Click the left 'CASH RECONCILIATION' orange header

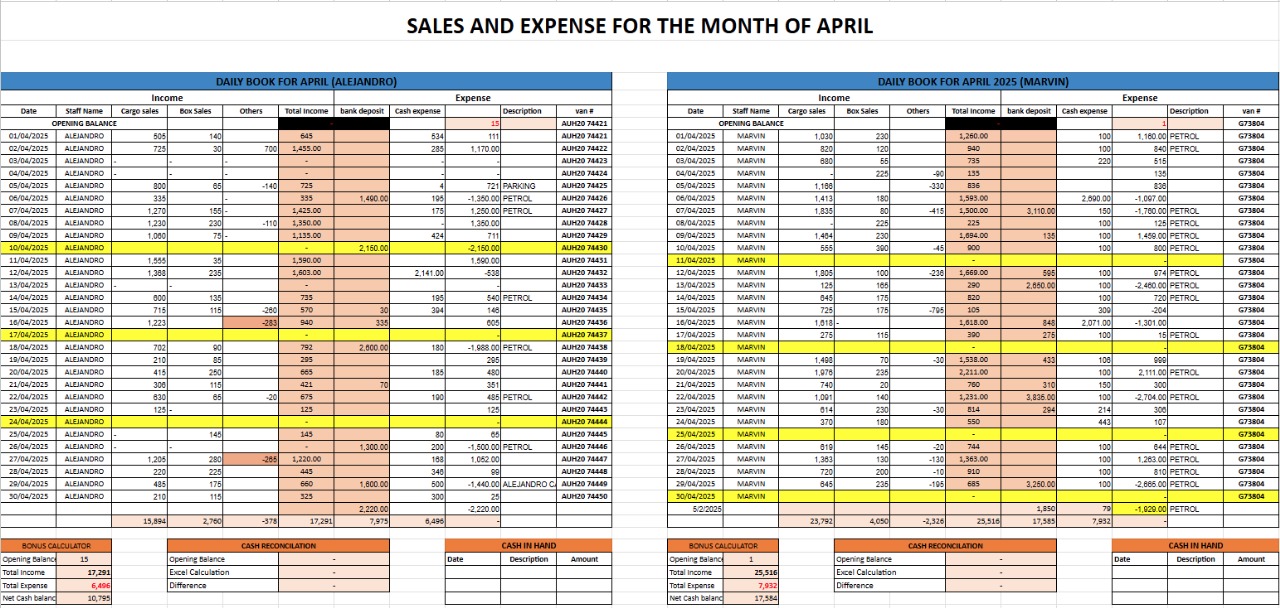(279, 546)
